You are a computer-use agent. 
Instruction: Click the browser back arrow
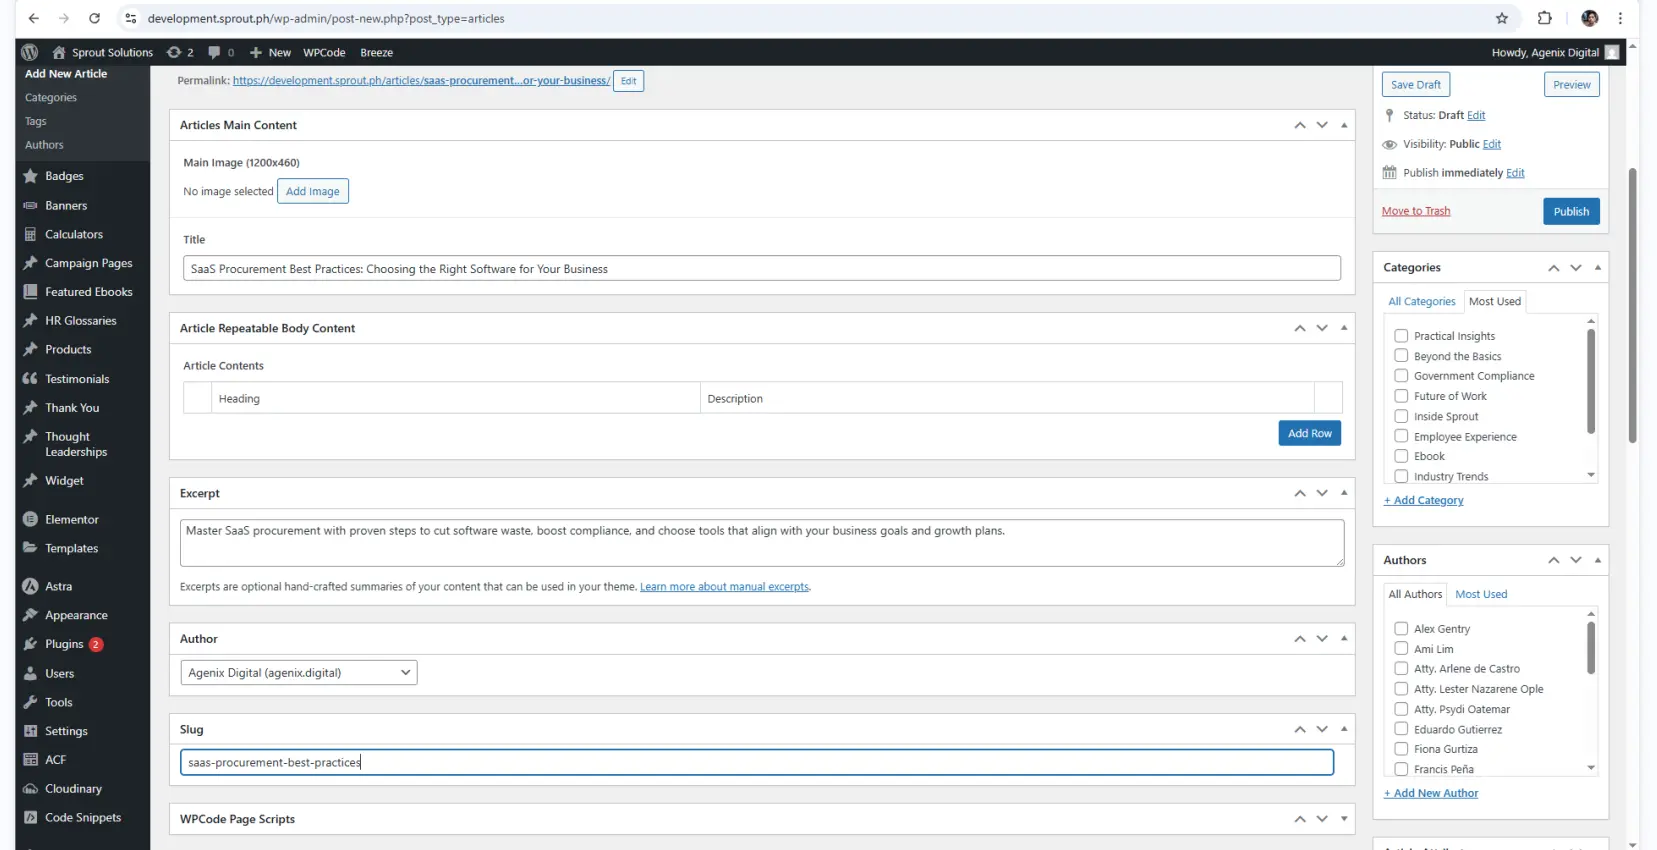pos(33,18)
